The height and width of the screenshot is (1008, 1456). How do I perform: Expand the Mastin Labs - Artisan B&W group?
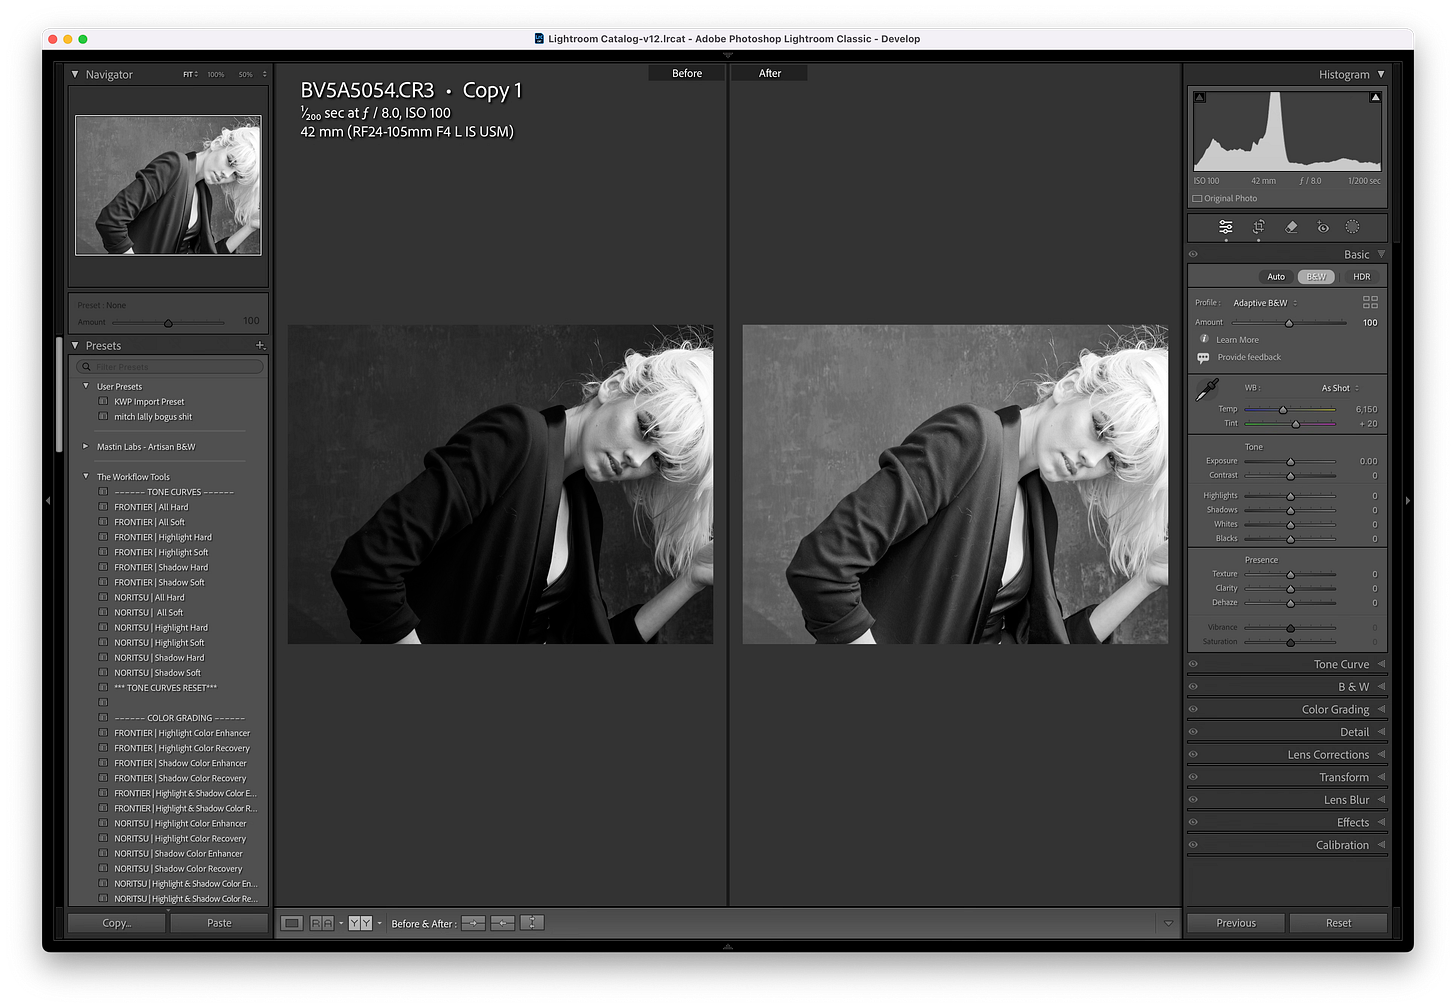click(x=85, y=446)
